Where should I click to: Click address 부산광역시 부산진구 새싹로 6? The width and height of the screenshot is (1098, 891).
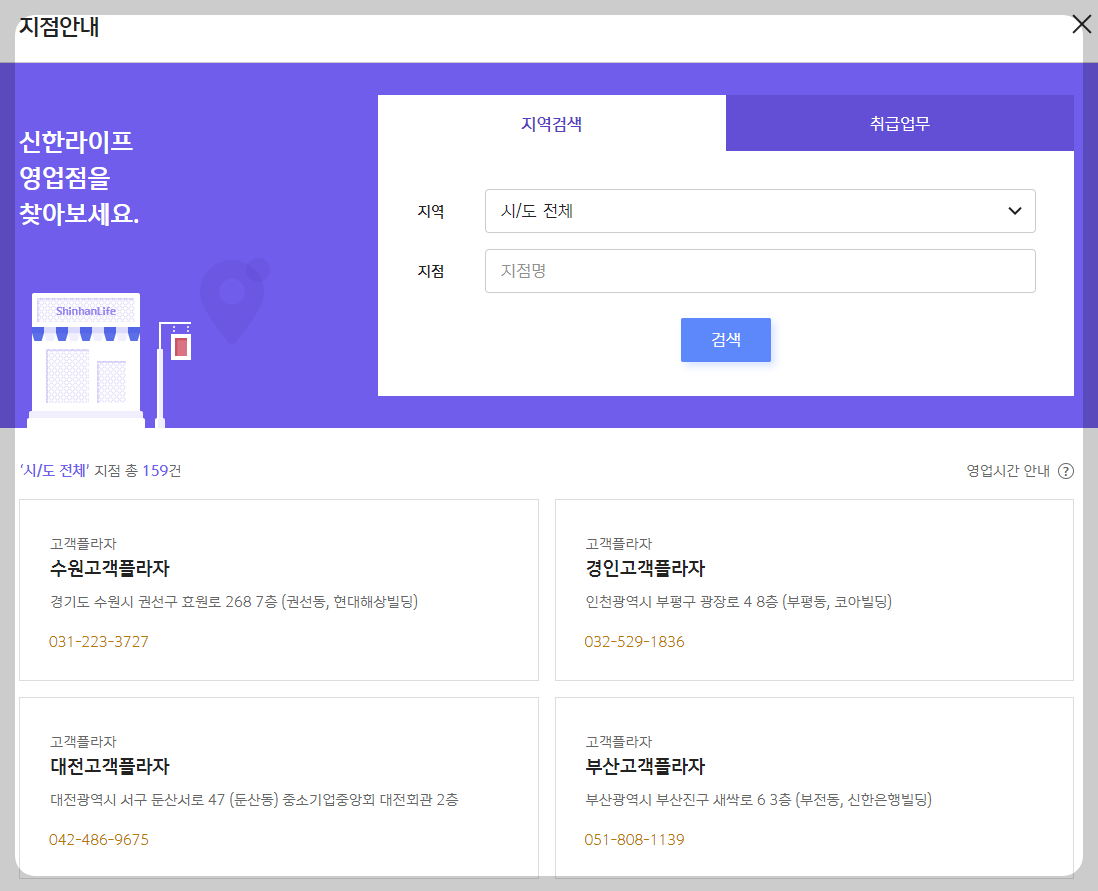tap(758, 800)
